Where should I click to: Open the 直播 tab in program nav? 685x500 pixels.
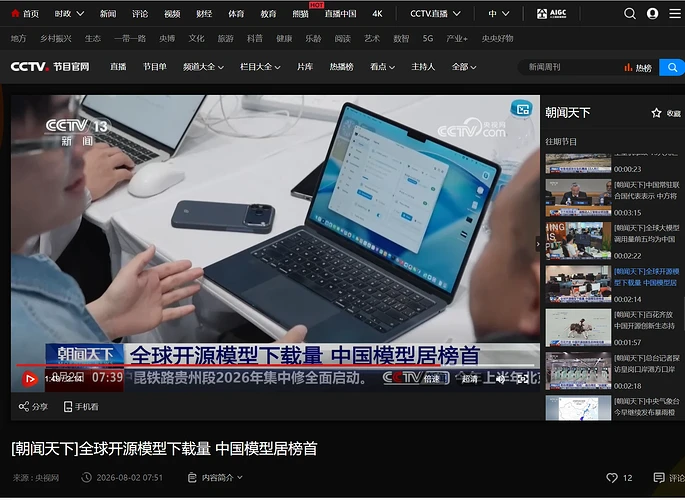pyautogui.click(x=118, y=67)
